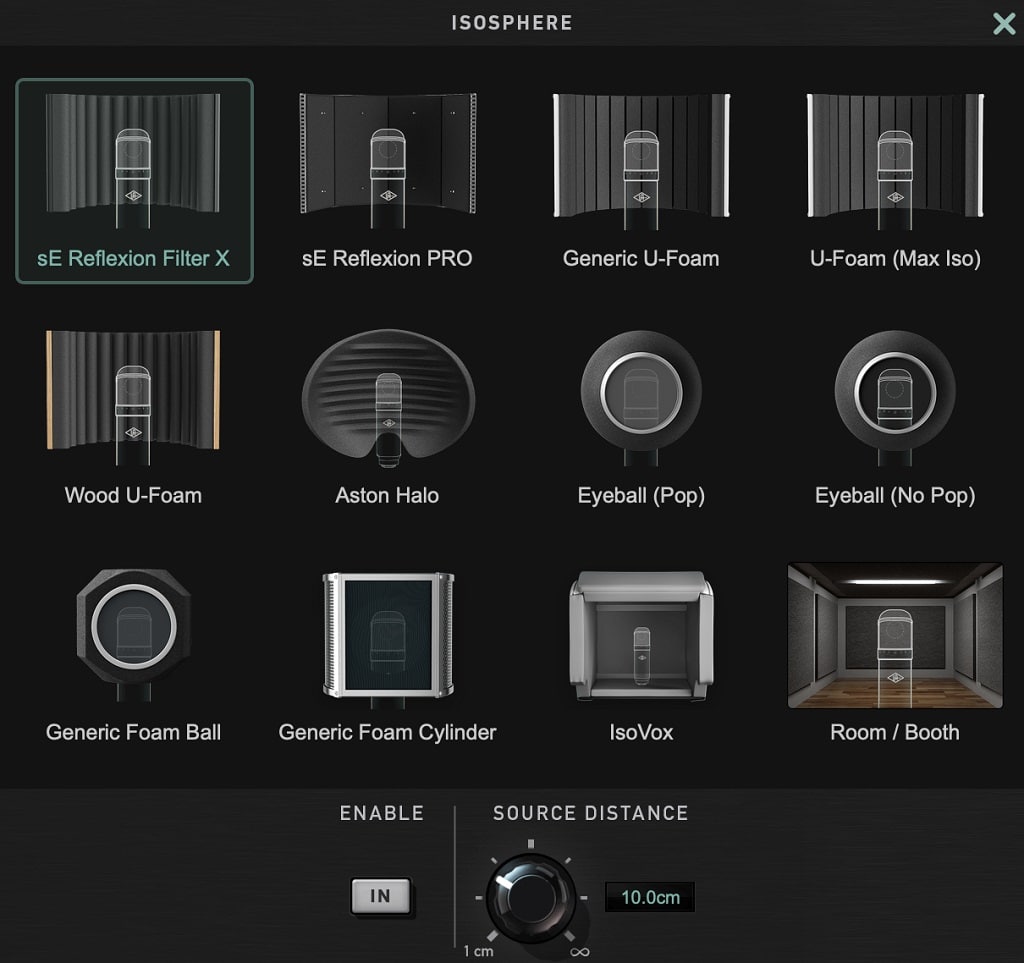Select the U-Foam (Max Iso) filter image

895,161
